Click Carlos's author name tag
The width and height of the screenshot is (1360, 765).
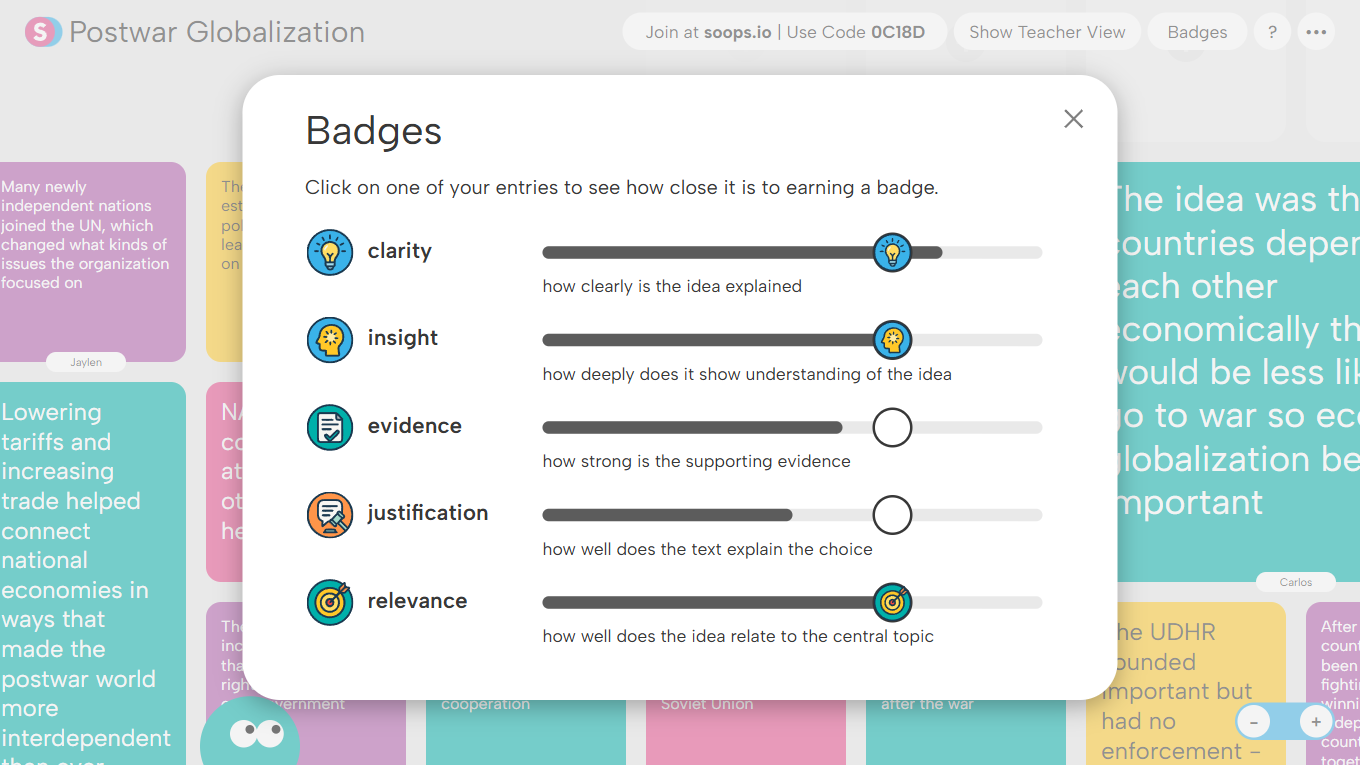tap(1296, 582)
